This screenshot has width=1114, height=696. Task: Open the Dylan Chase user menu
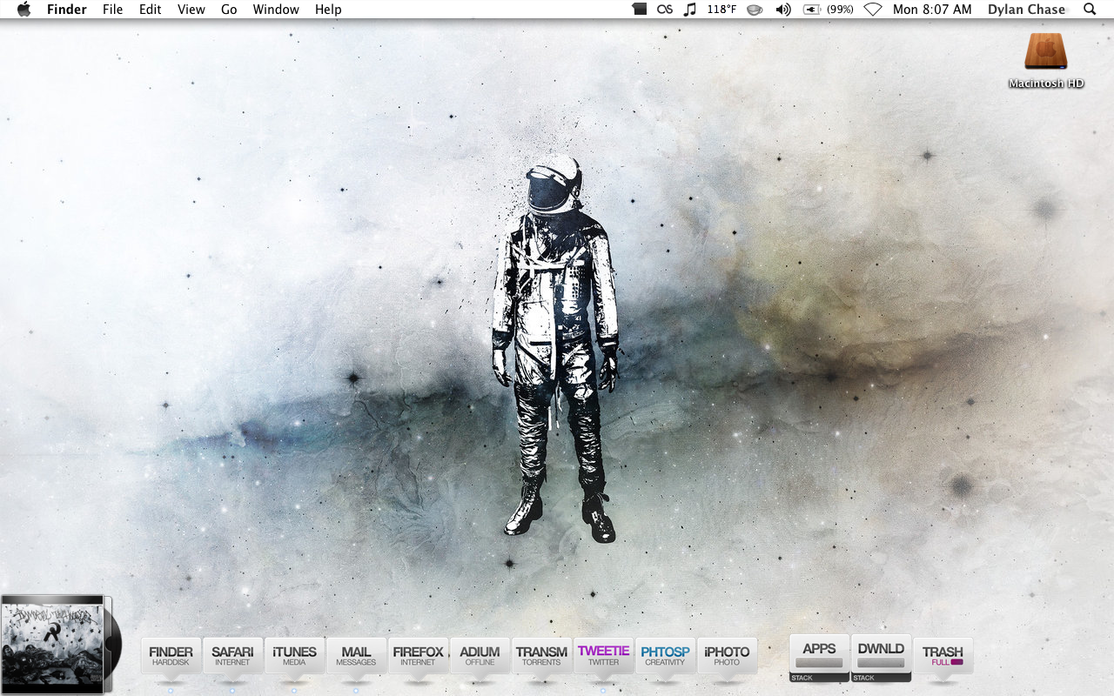tap(1026, 9)
